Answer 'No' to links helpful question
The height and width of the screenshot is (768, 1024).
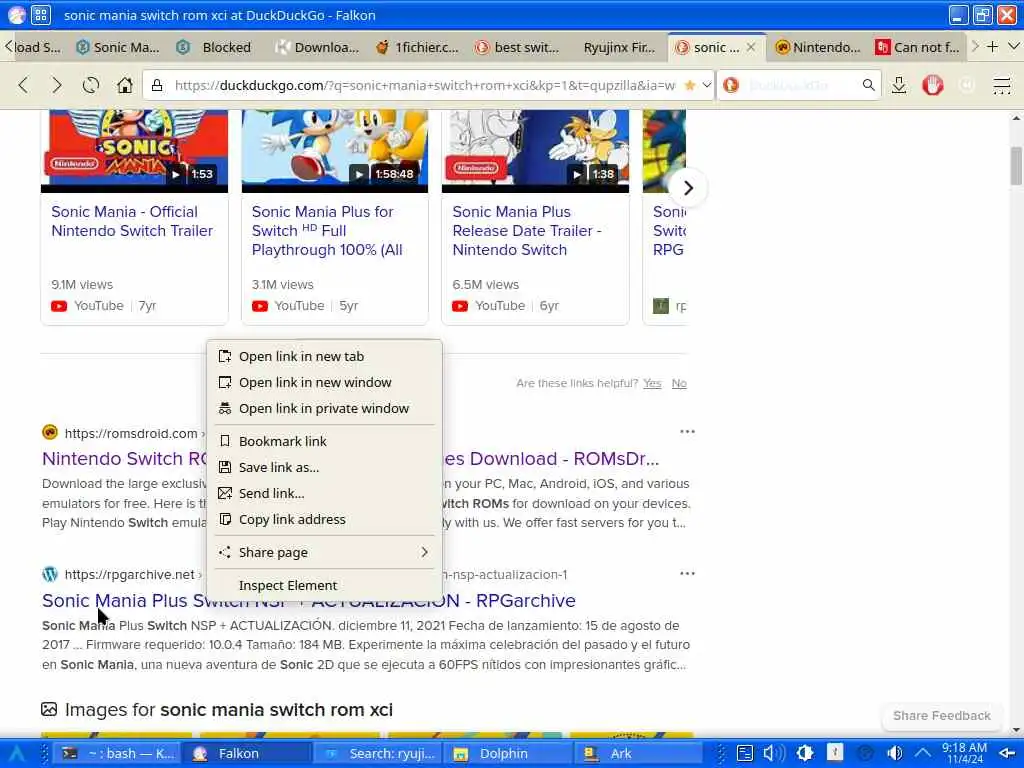679,383
